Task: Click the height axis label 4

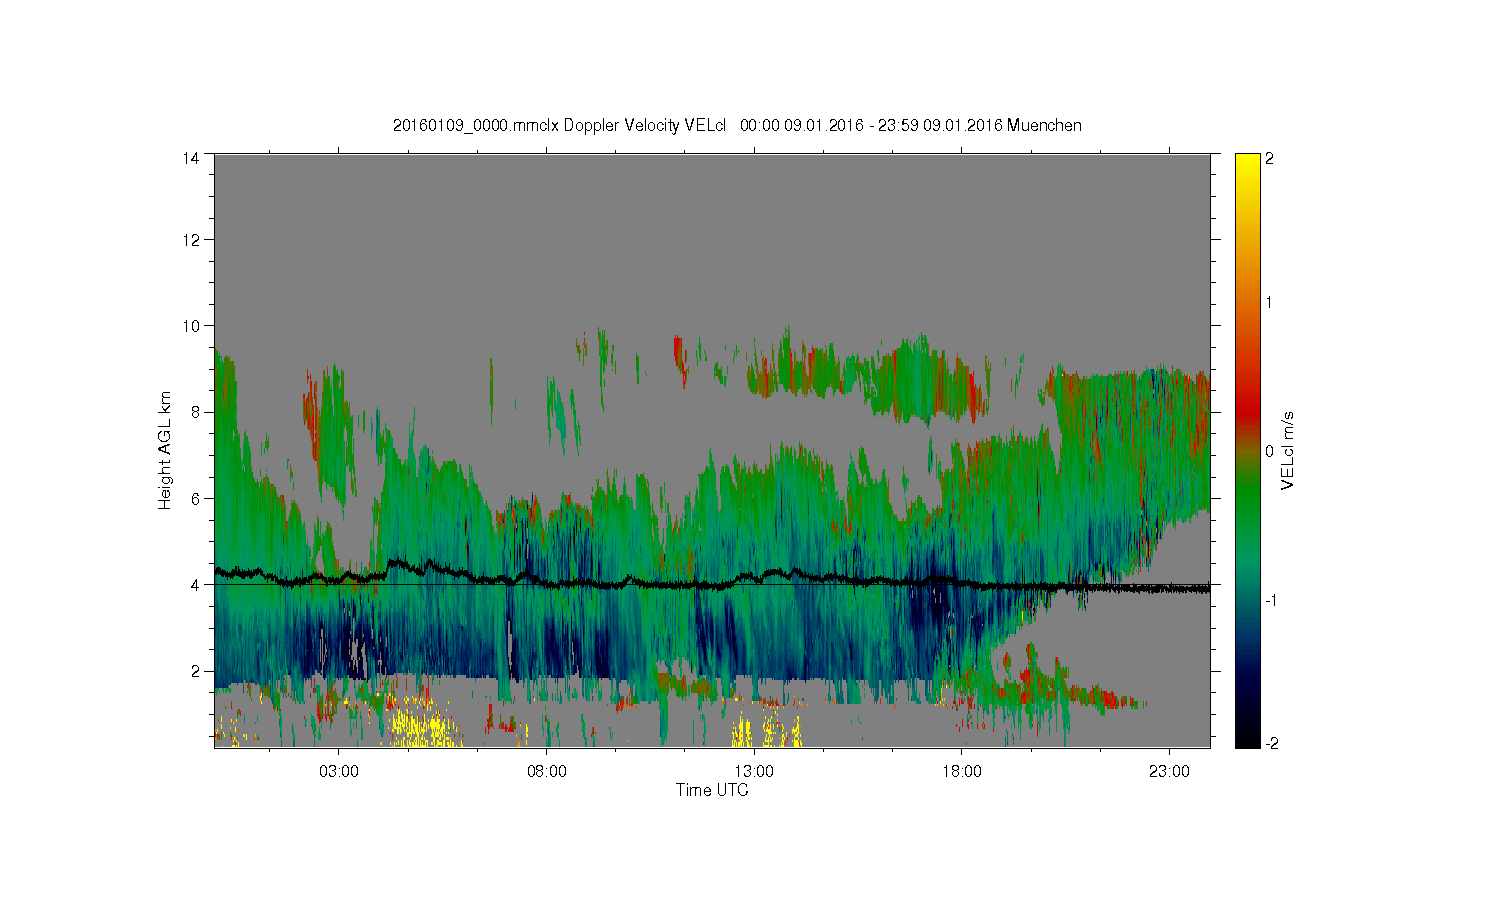Action: [194, 585]
